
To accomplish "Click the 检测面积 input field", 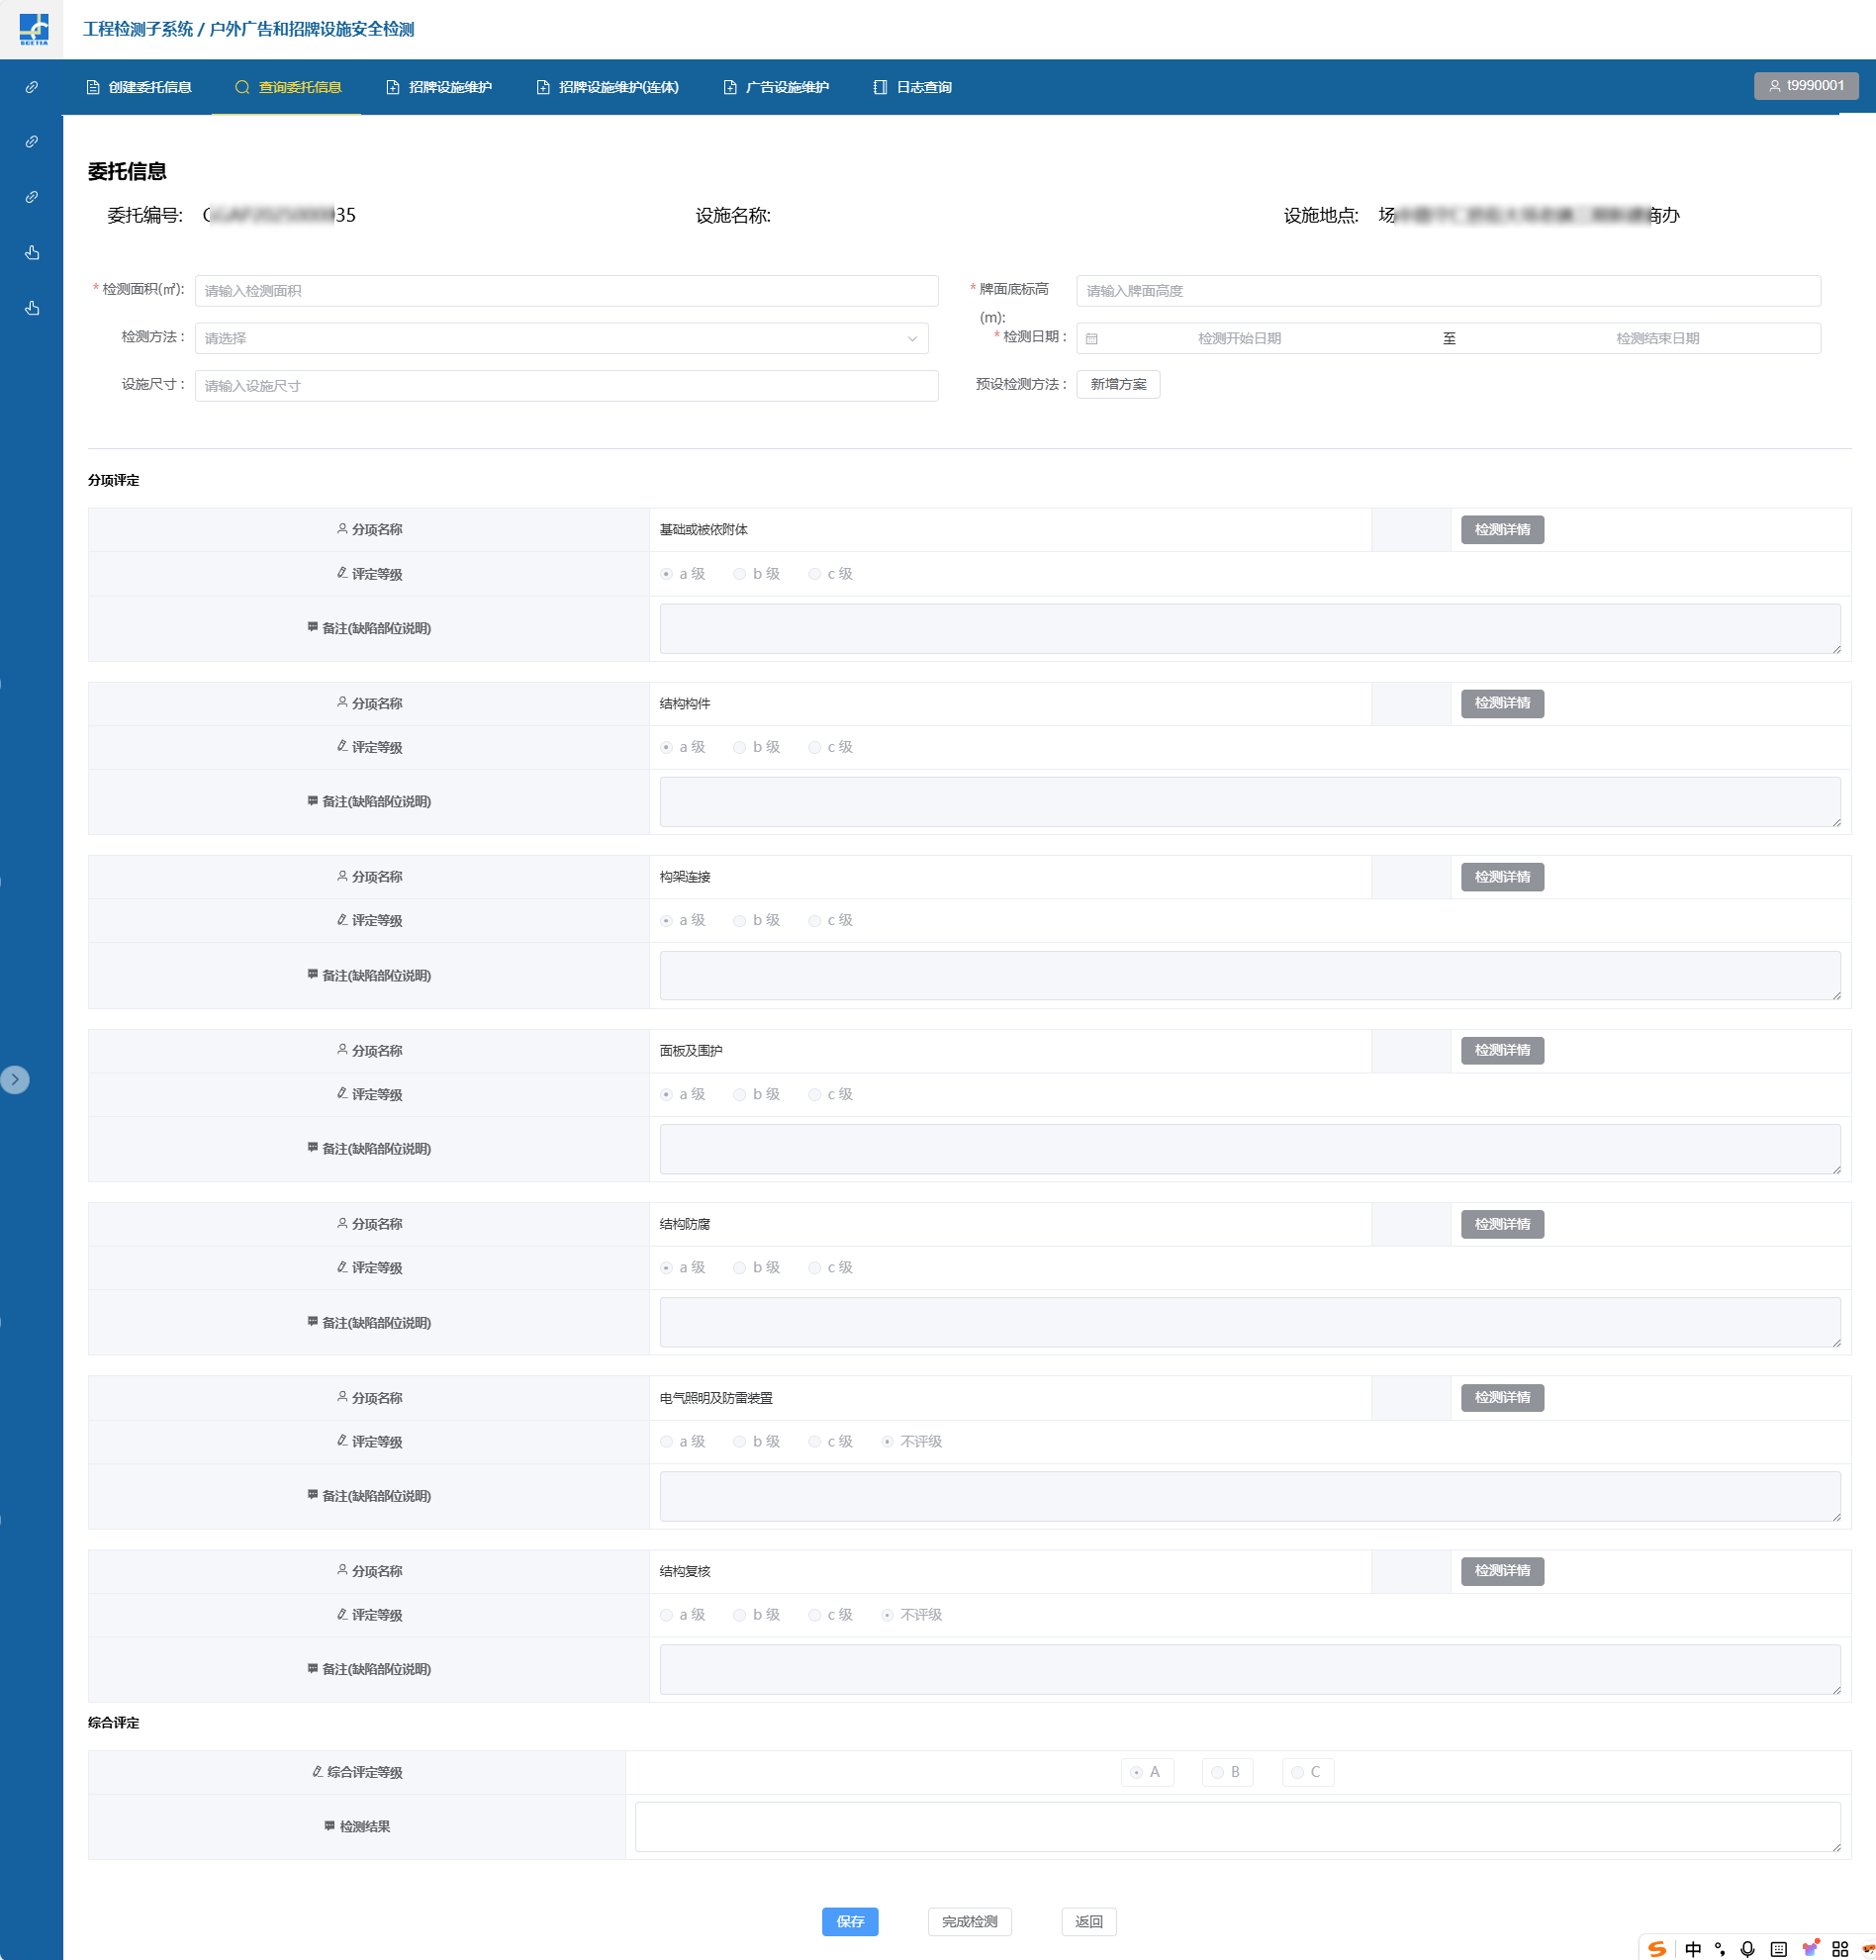I will (x=566, y=291).
